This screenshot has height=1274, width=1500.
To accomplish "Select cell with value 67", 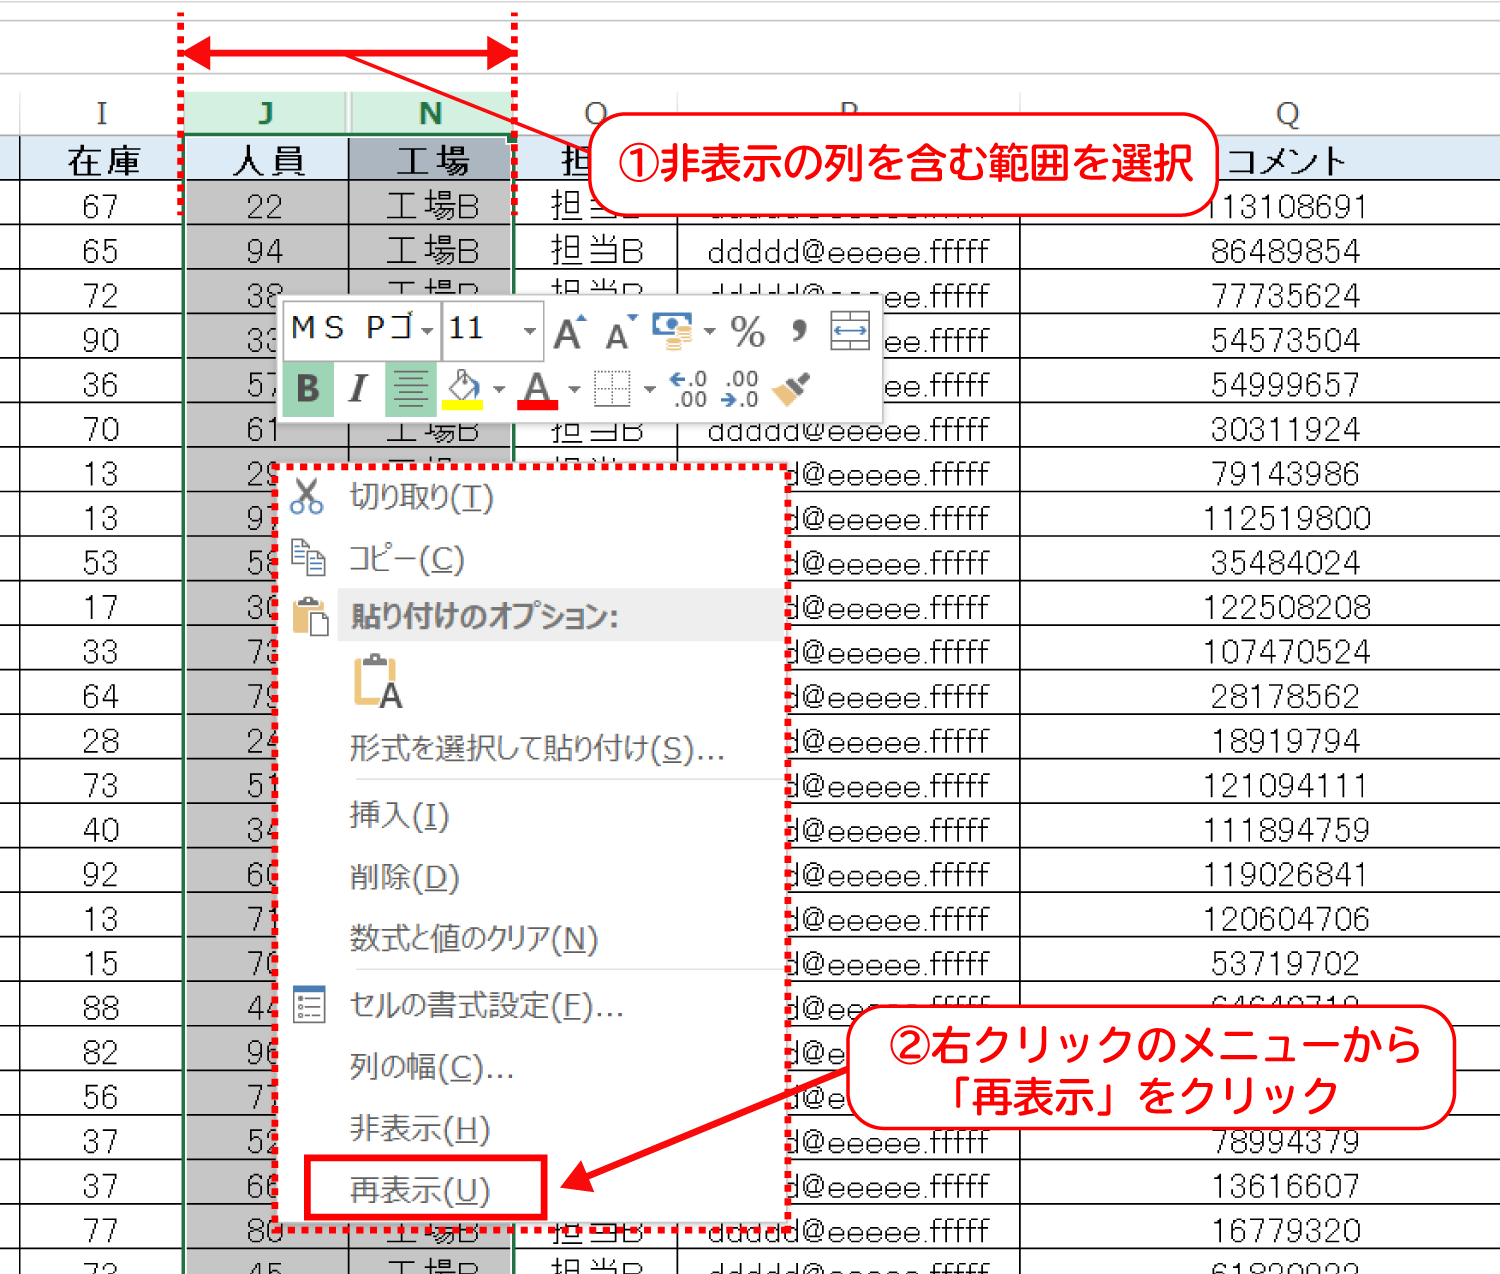I will (102, 205).
